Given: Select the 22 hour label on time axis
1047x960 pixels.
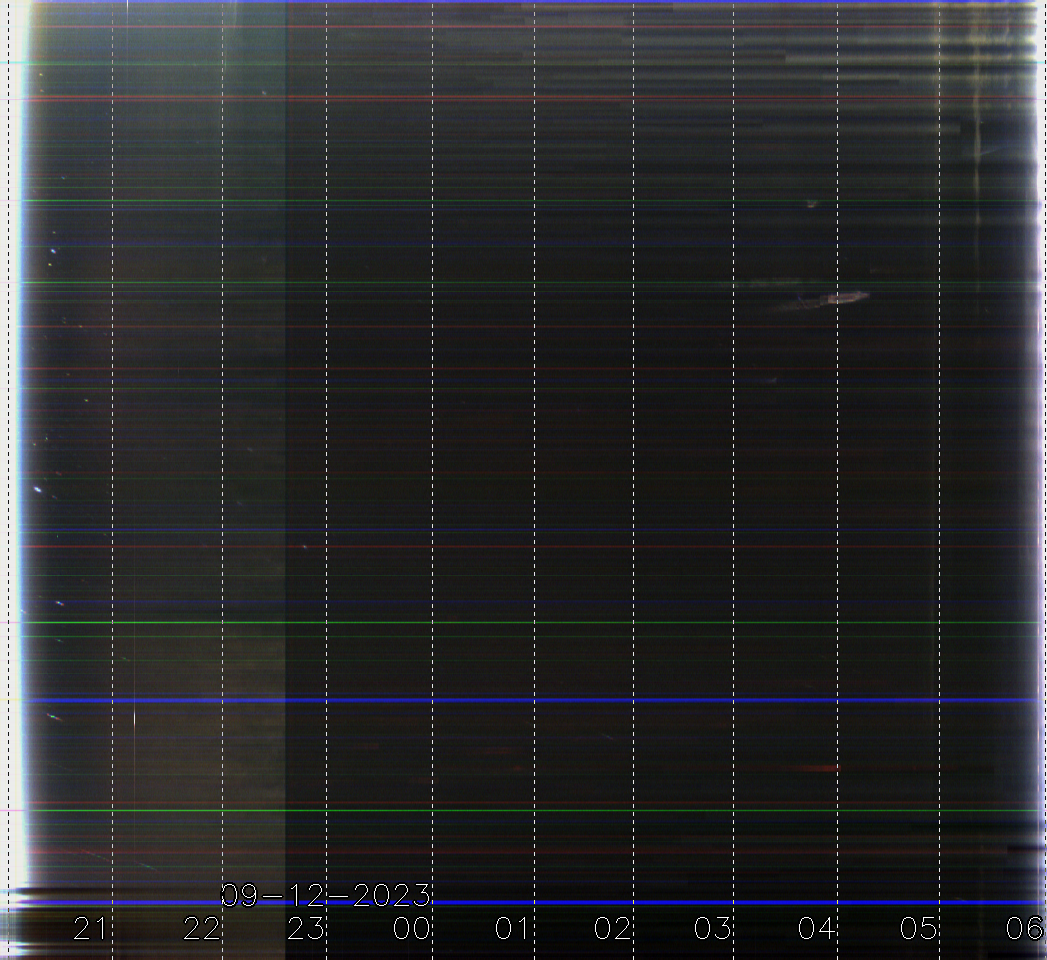Looking at the screenshot, I should (202, 929).
